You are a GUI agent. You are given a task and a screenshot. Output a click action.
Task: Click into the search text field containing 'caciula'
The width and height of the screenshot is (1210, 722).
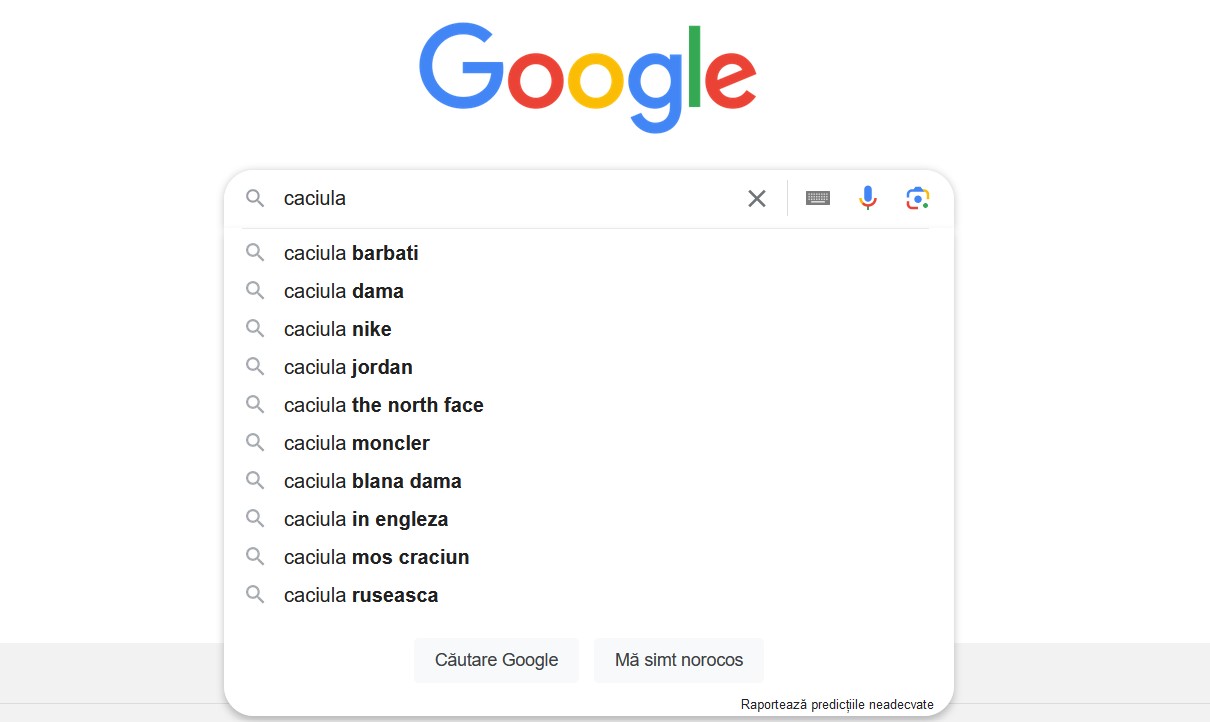pyautogui.click(x=500, y=198)
